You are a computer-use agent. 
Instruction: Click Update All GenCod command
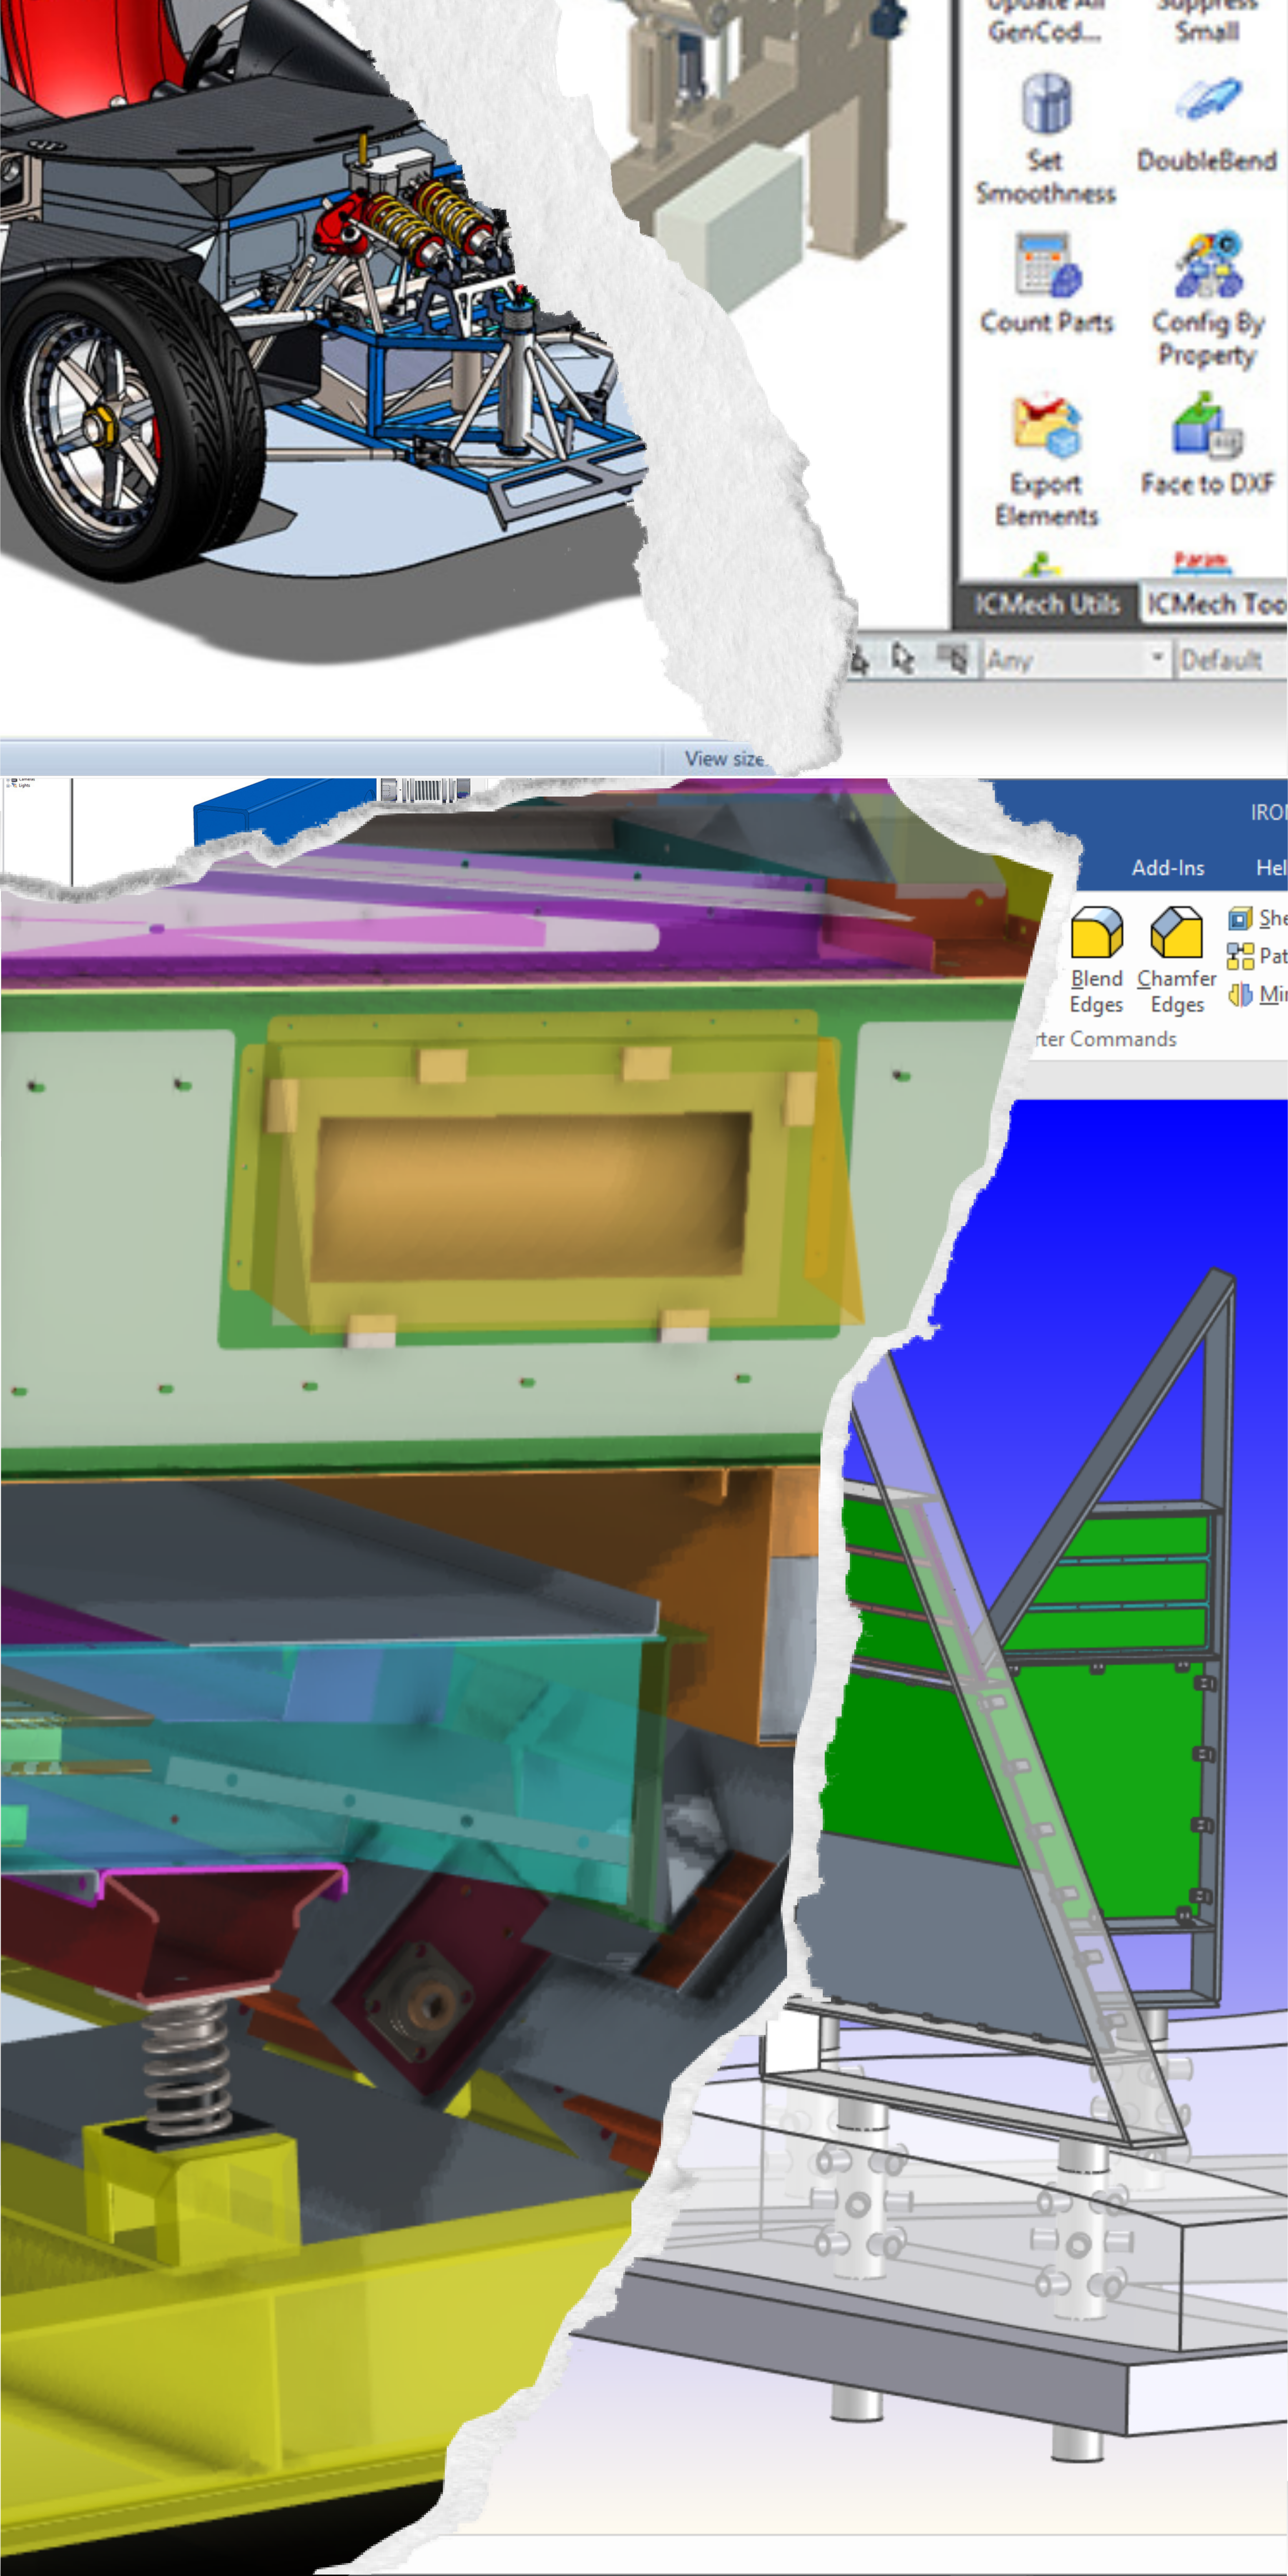(x=1044, y=22)
